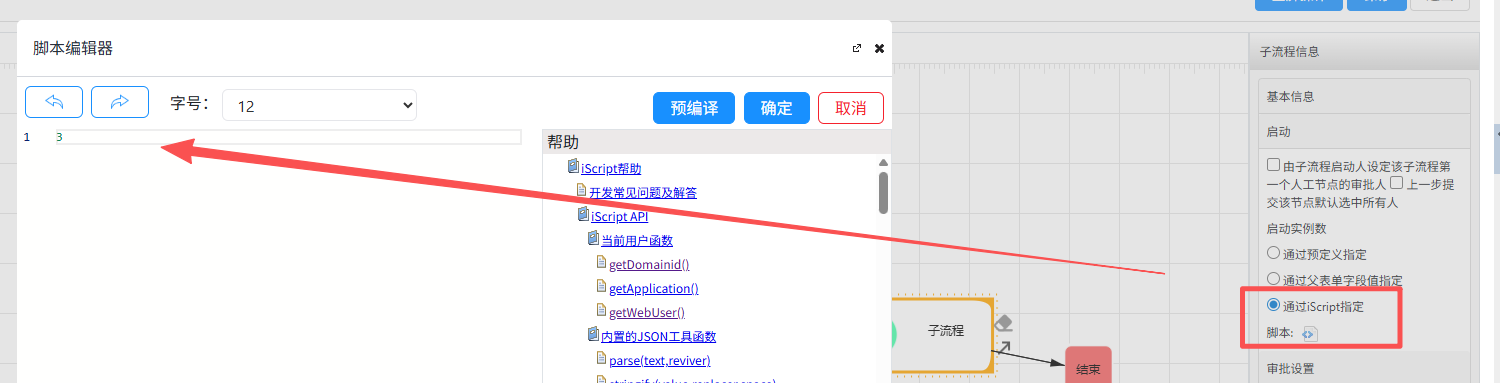The image size is (1500, 383).
Task: Click the eraser icon next to 子流程 node
Action: pos(1005,322)
